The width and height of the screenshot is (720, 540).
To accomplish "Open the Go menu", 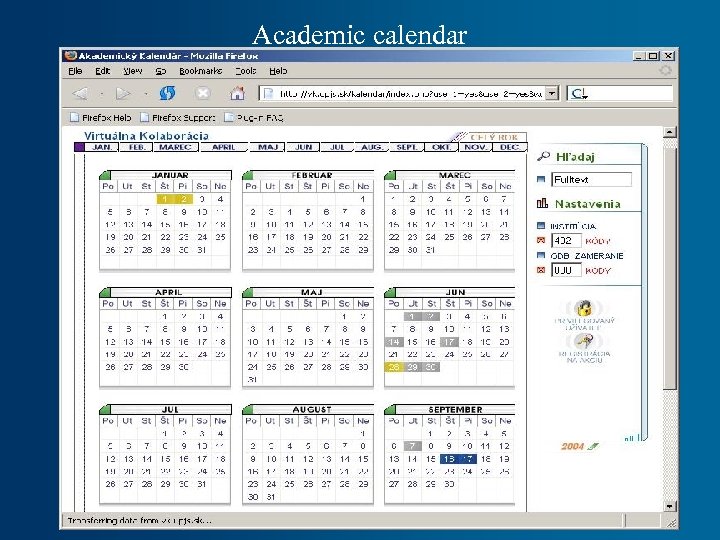I will 160,71.
